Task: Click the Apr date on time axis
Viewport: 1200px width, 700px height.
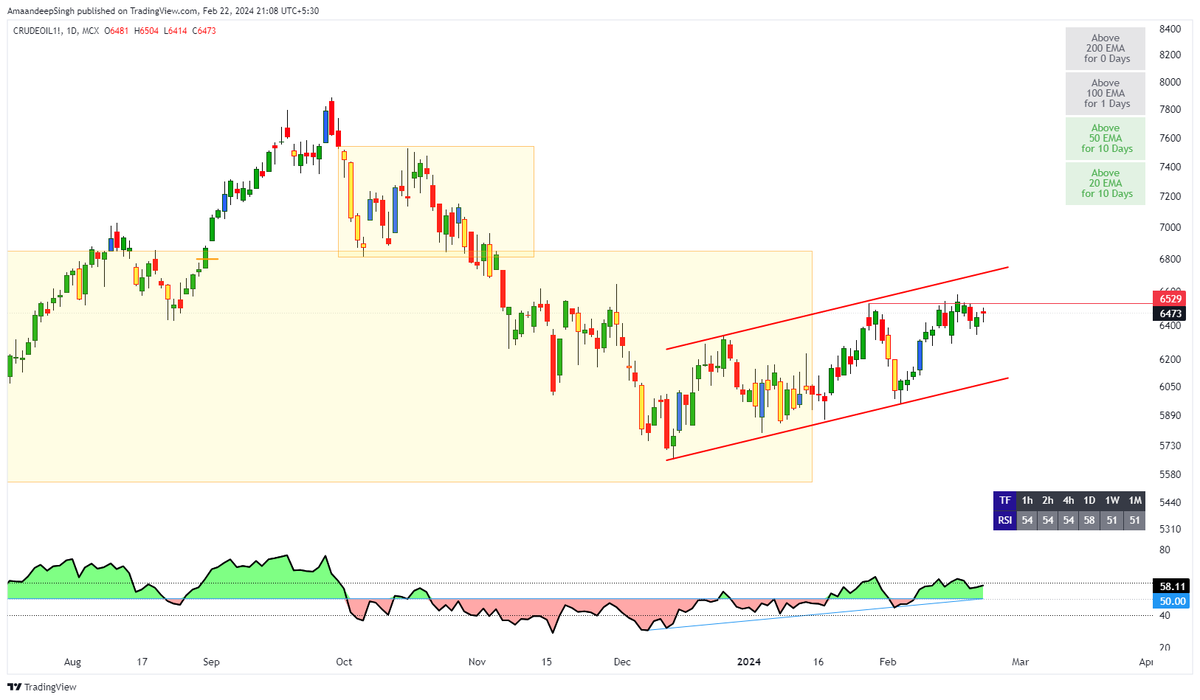Action: [1146, 662]
